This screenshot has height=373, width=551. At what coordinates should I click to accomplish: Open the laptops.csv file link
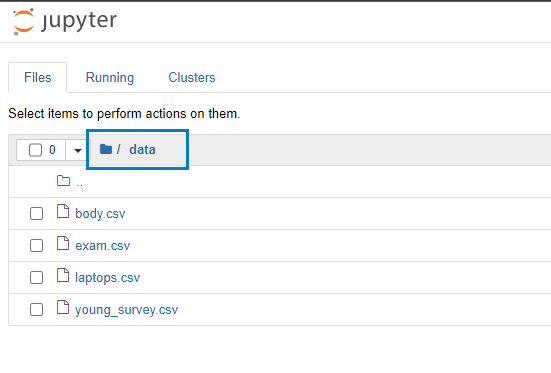(108, 278)
